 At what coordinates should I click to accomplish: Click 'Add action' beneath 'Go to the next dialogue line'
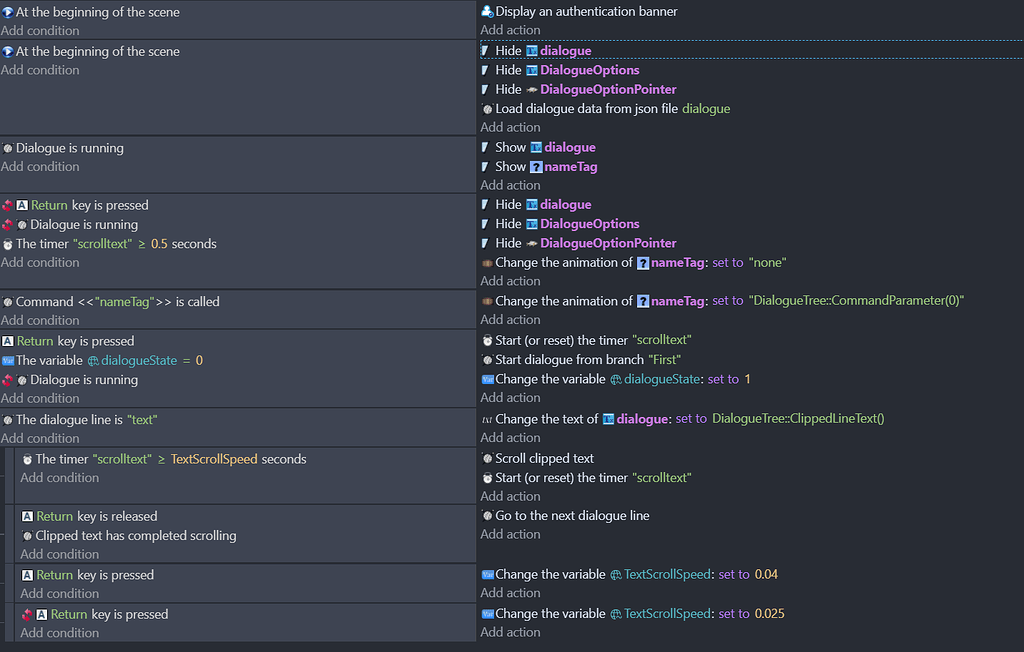point(510,534)
